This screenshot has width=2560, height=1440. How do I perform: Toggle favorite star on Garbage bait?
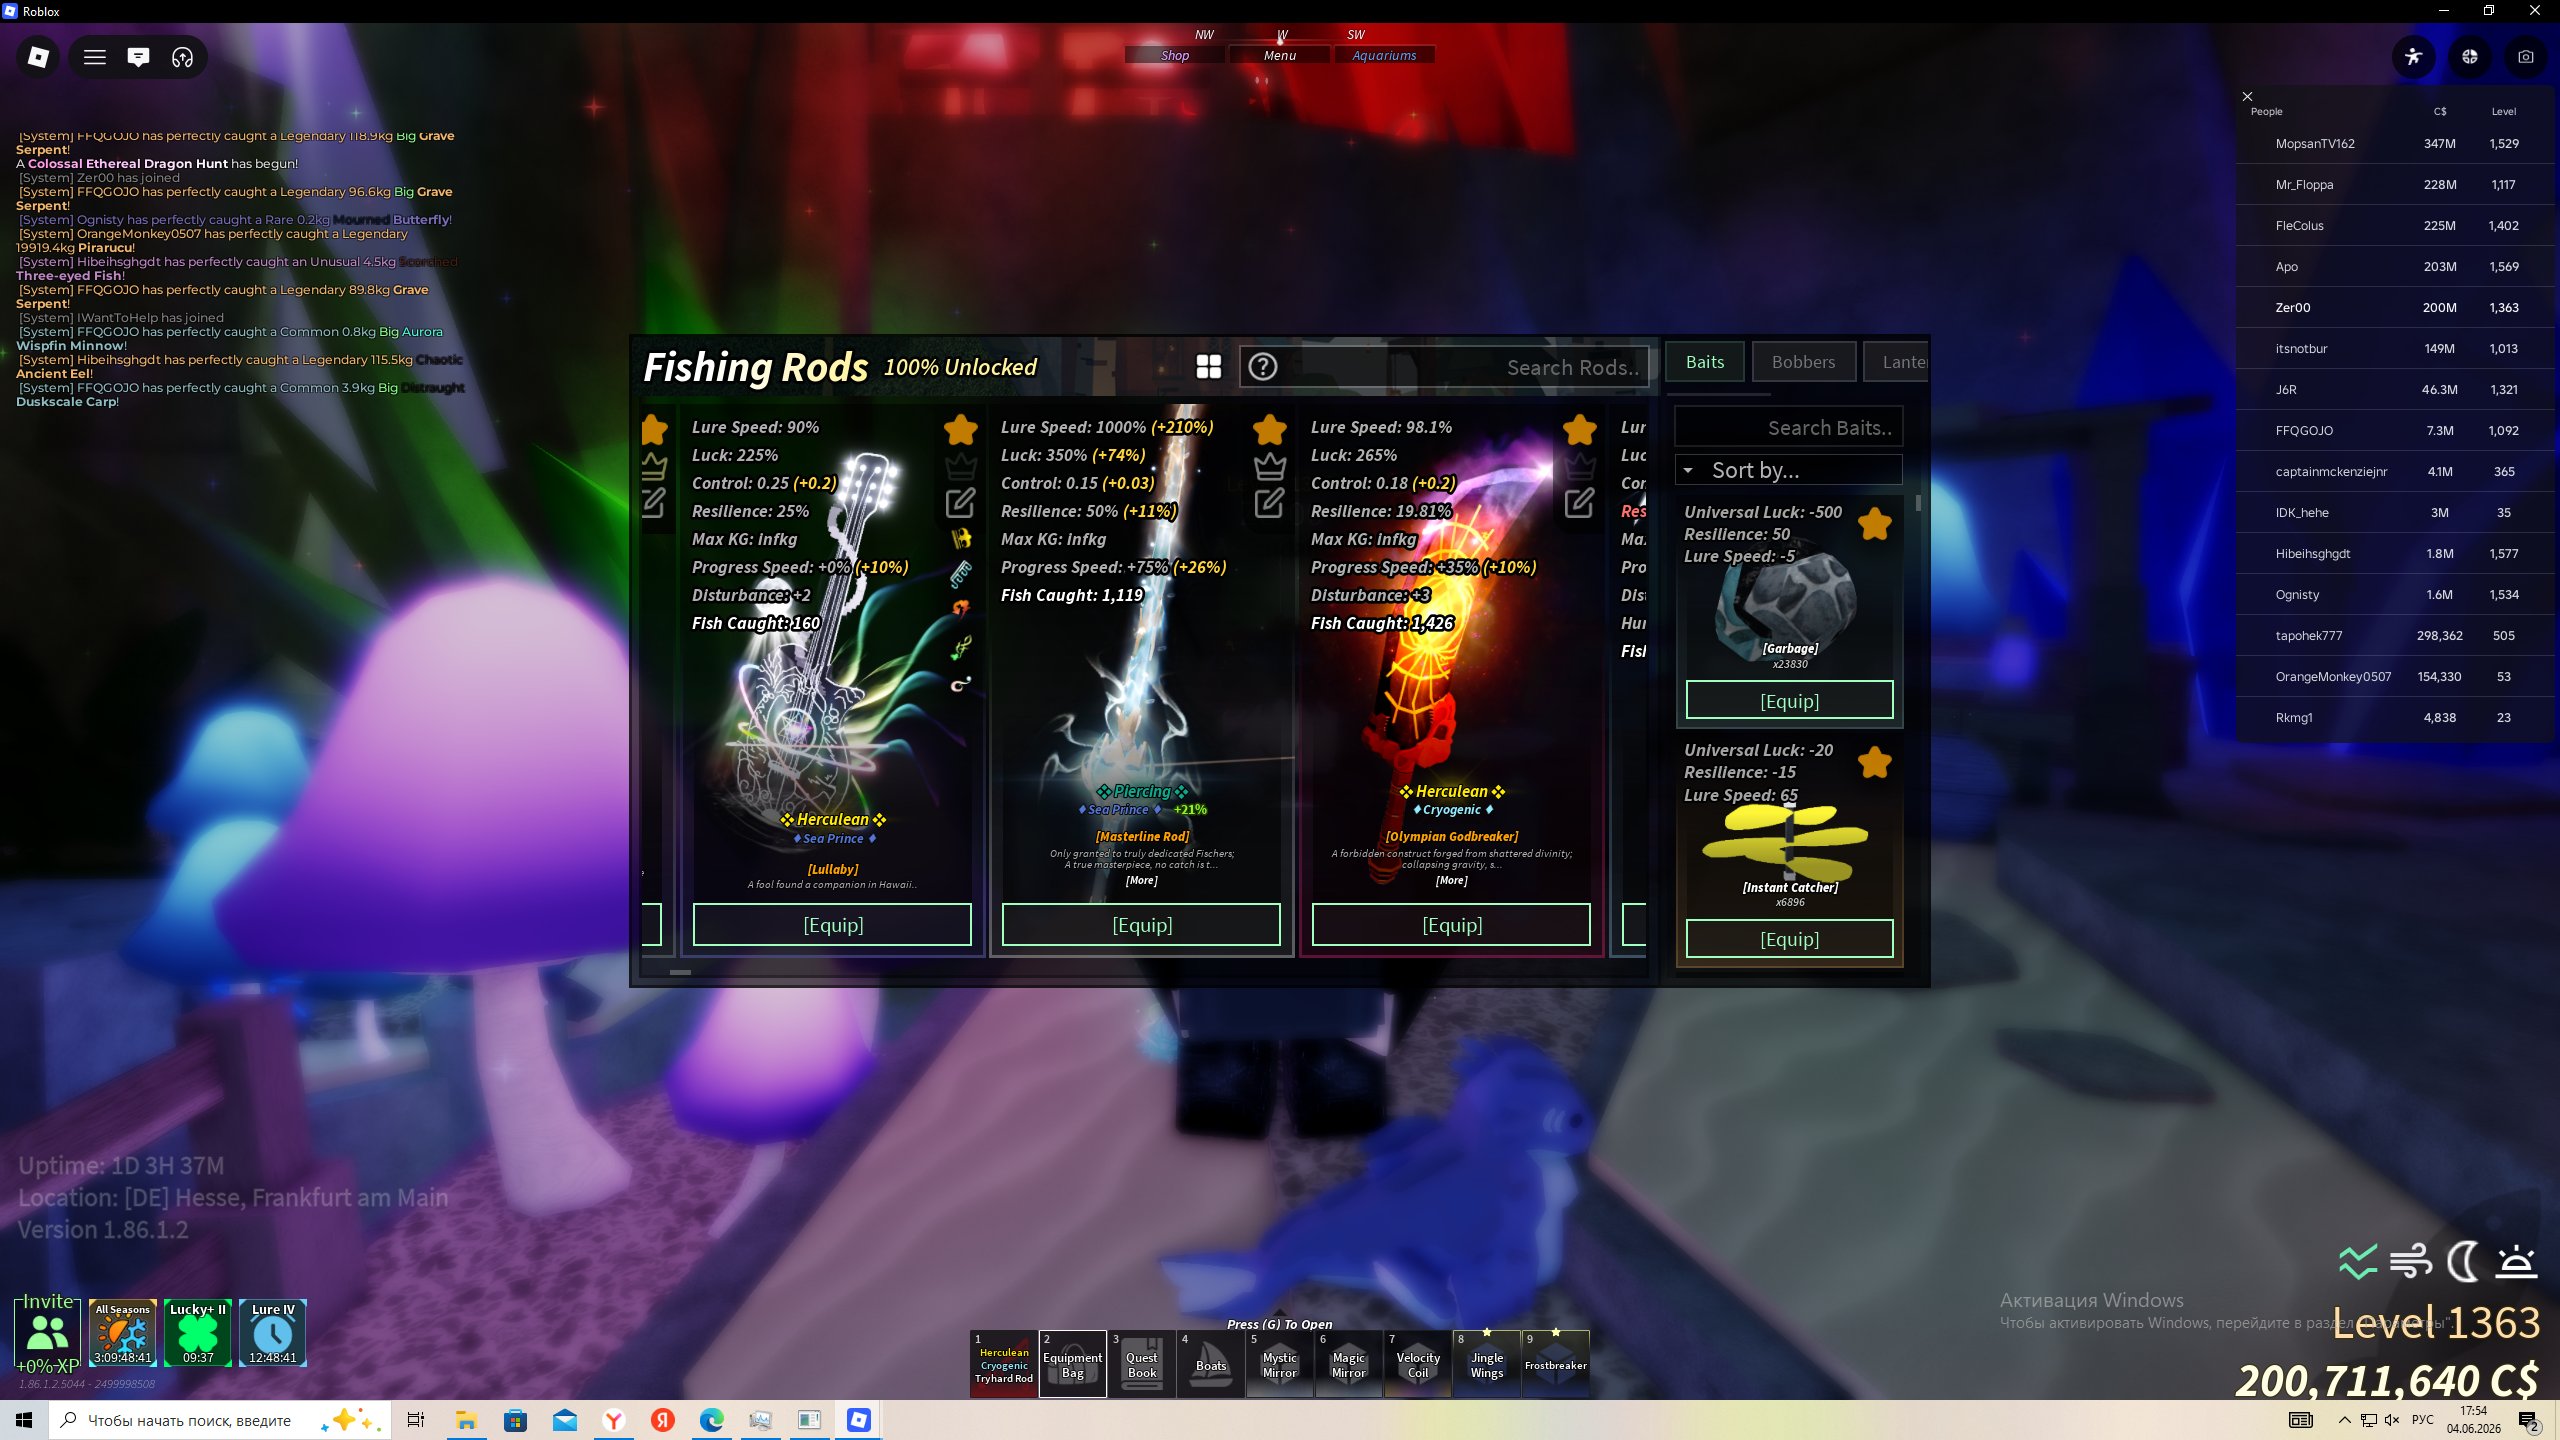pos(1875,524)
